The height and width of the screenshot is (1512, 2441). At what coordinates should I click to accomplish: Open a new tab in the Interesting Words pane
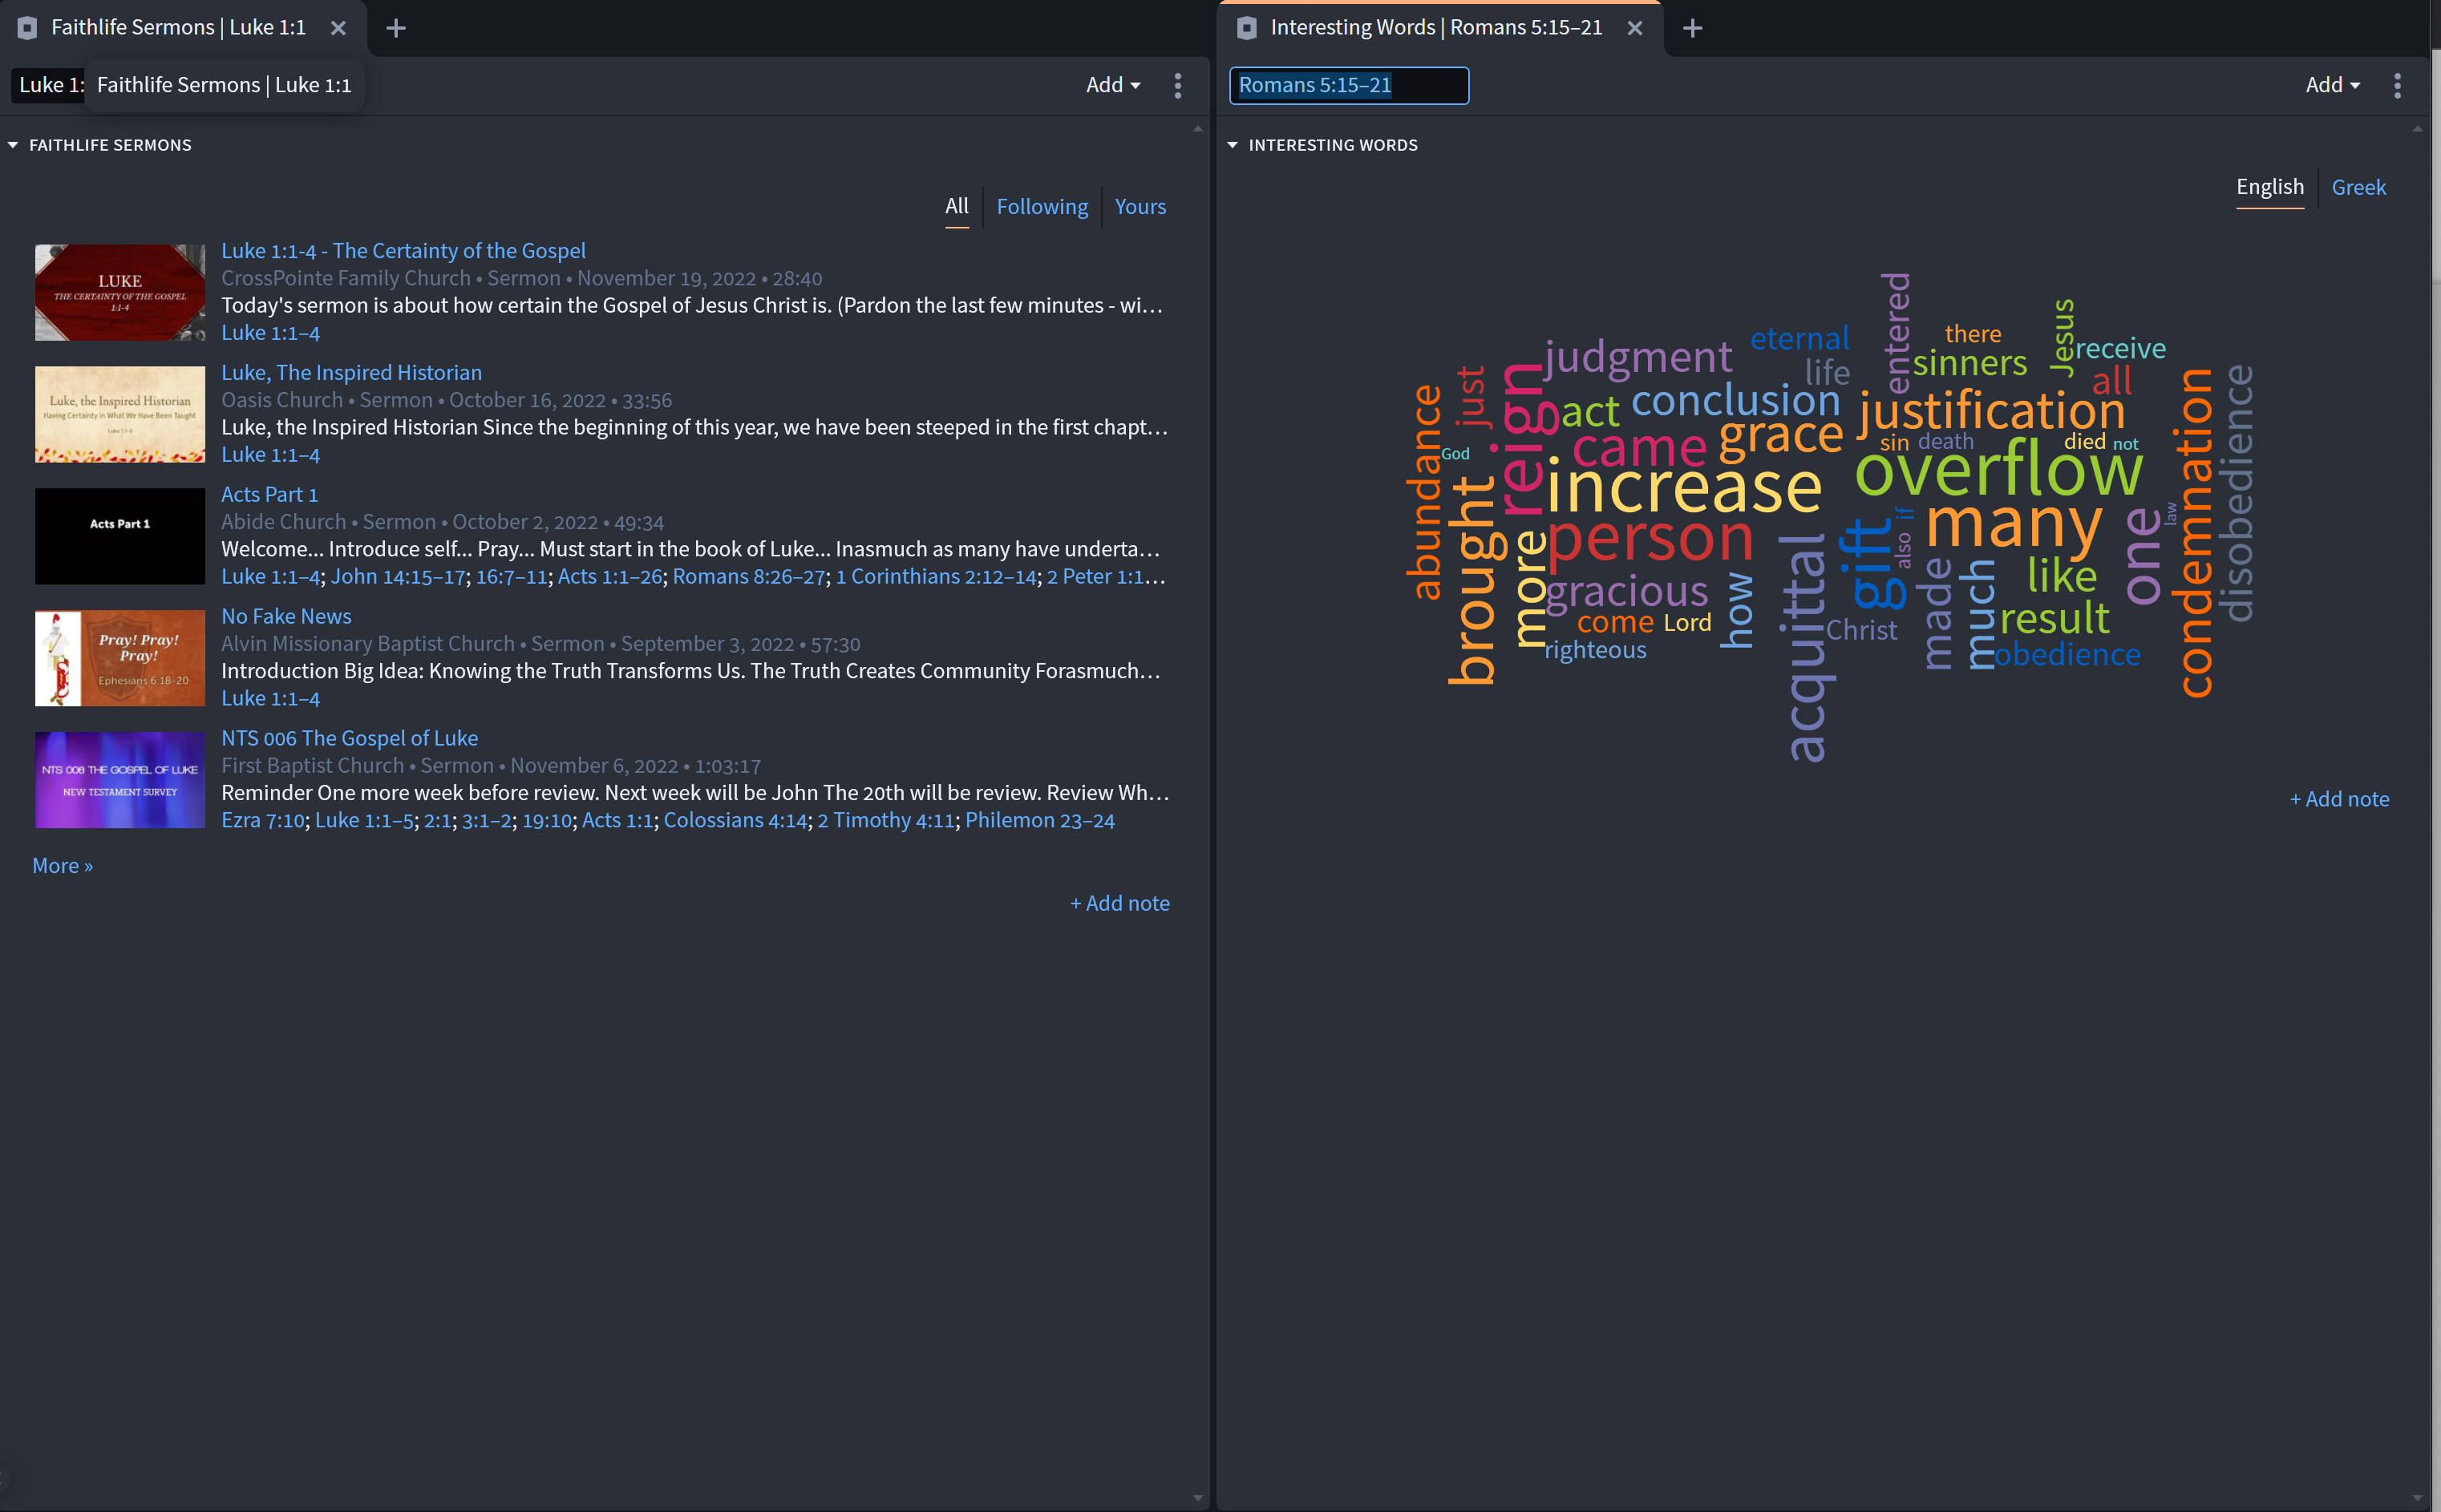click(1692, 28)
